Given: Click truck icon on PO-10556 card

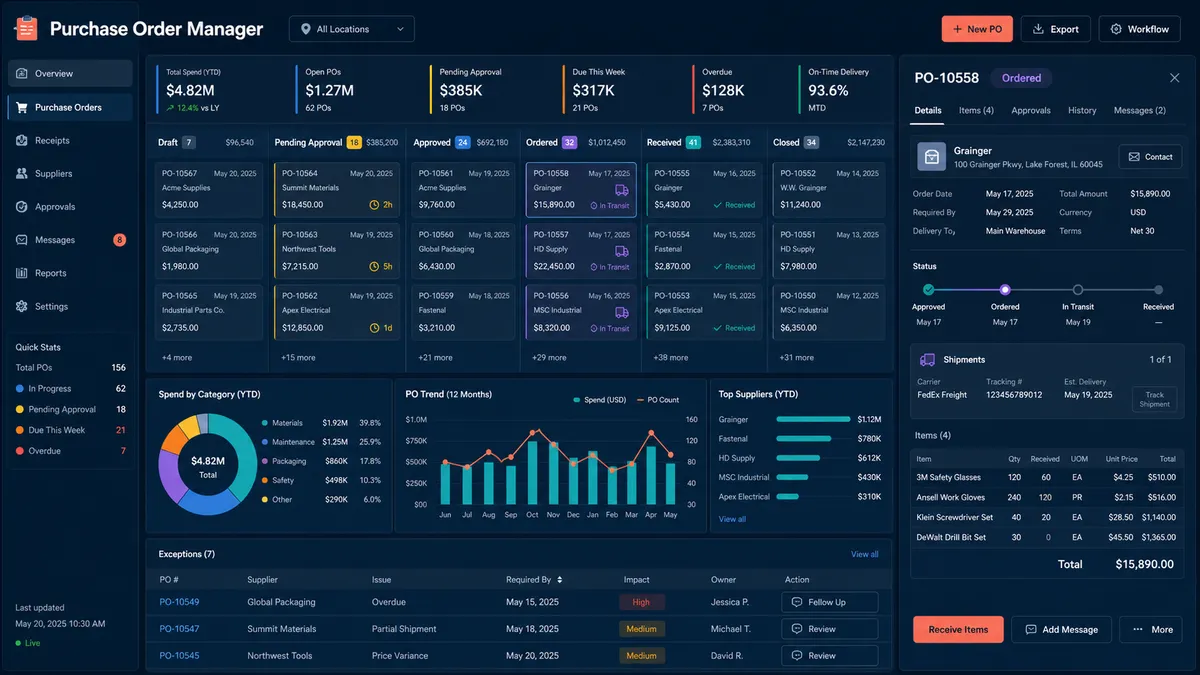Looking at the screenshot, I should click(x=622, y=312).
